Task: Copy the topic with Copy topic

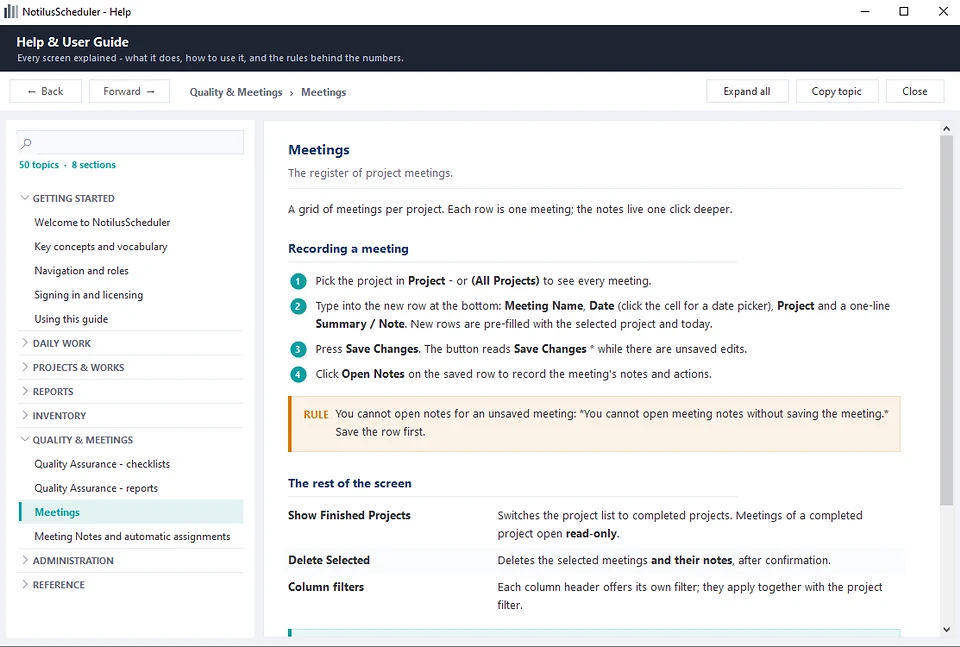Action: [x=837, y=91]
